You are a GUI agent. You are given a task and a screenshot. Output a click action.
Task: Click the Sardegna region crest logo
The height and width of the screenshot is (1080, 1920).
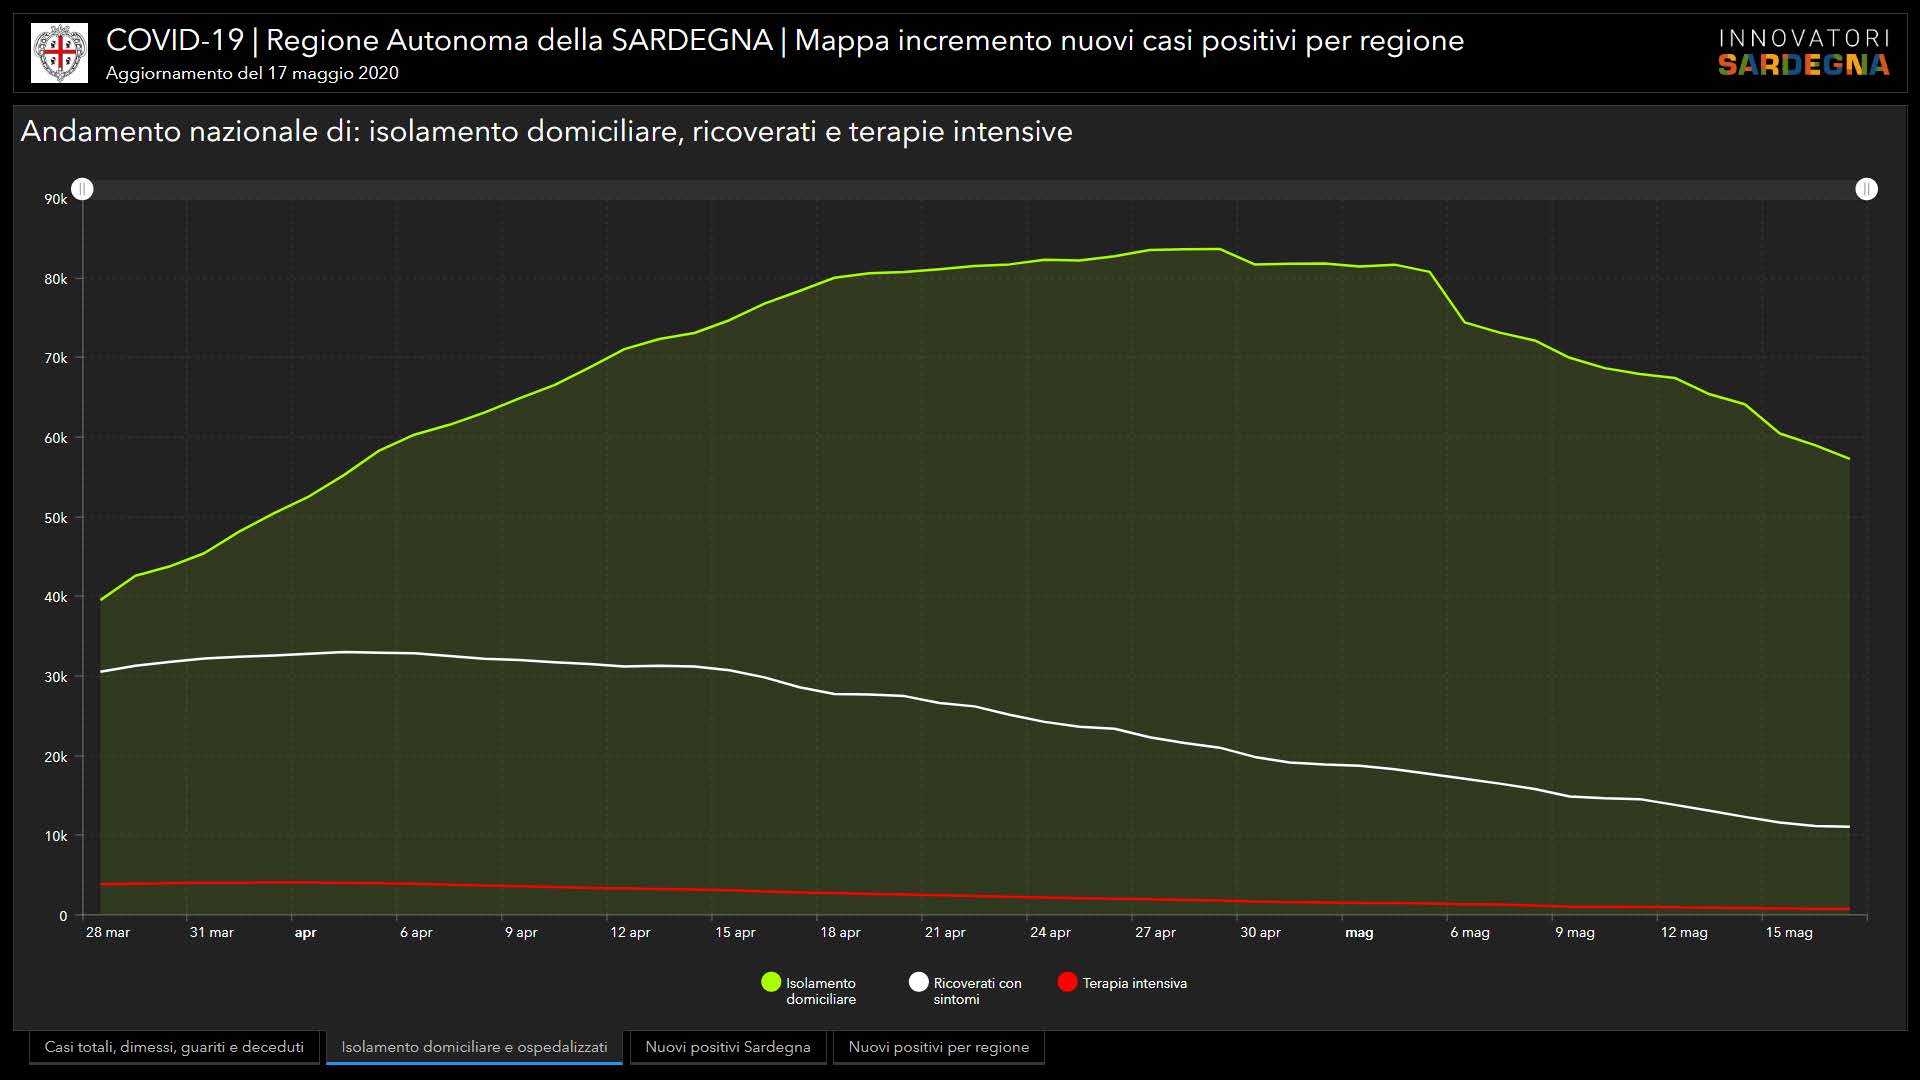coord(59,53)
